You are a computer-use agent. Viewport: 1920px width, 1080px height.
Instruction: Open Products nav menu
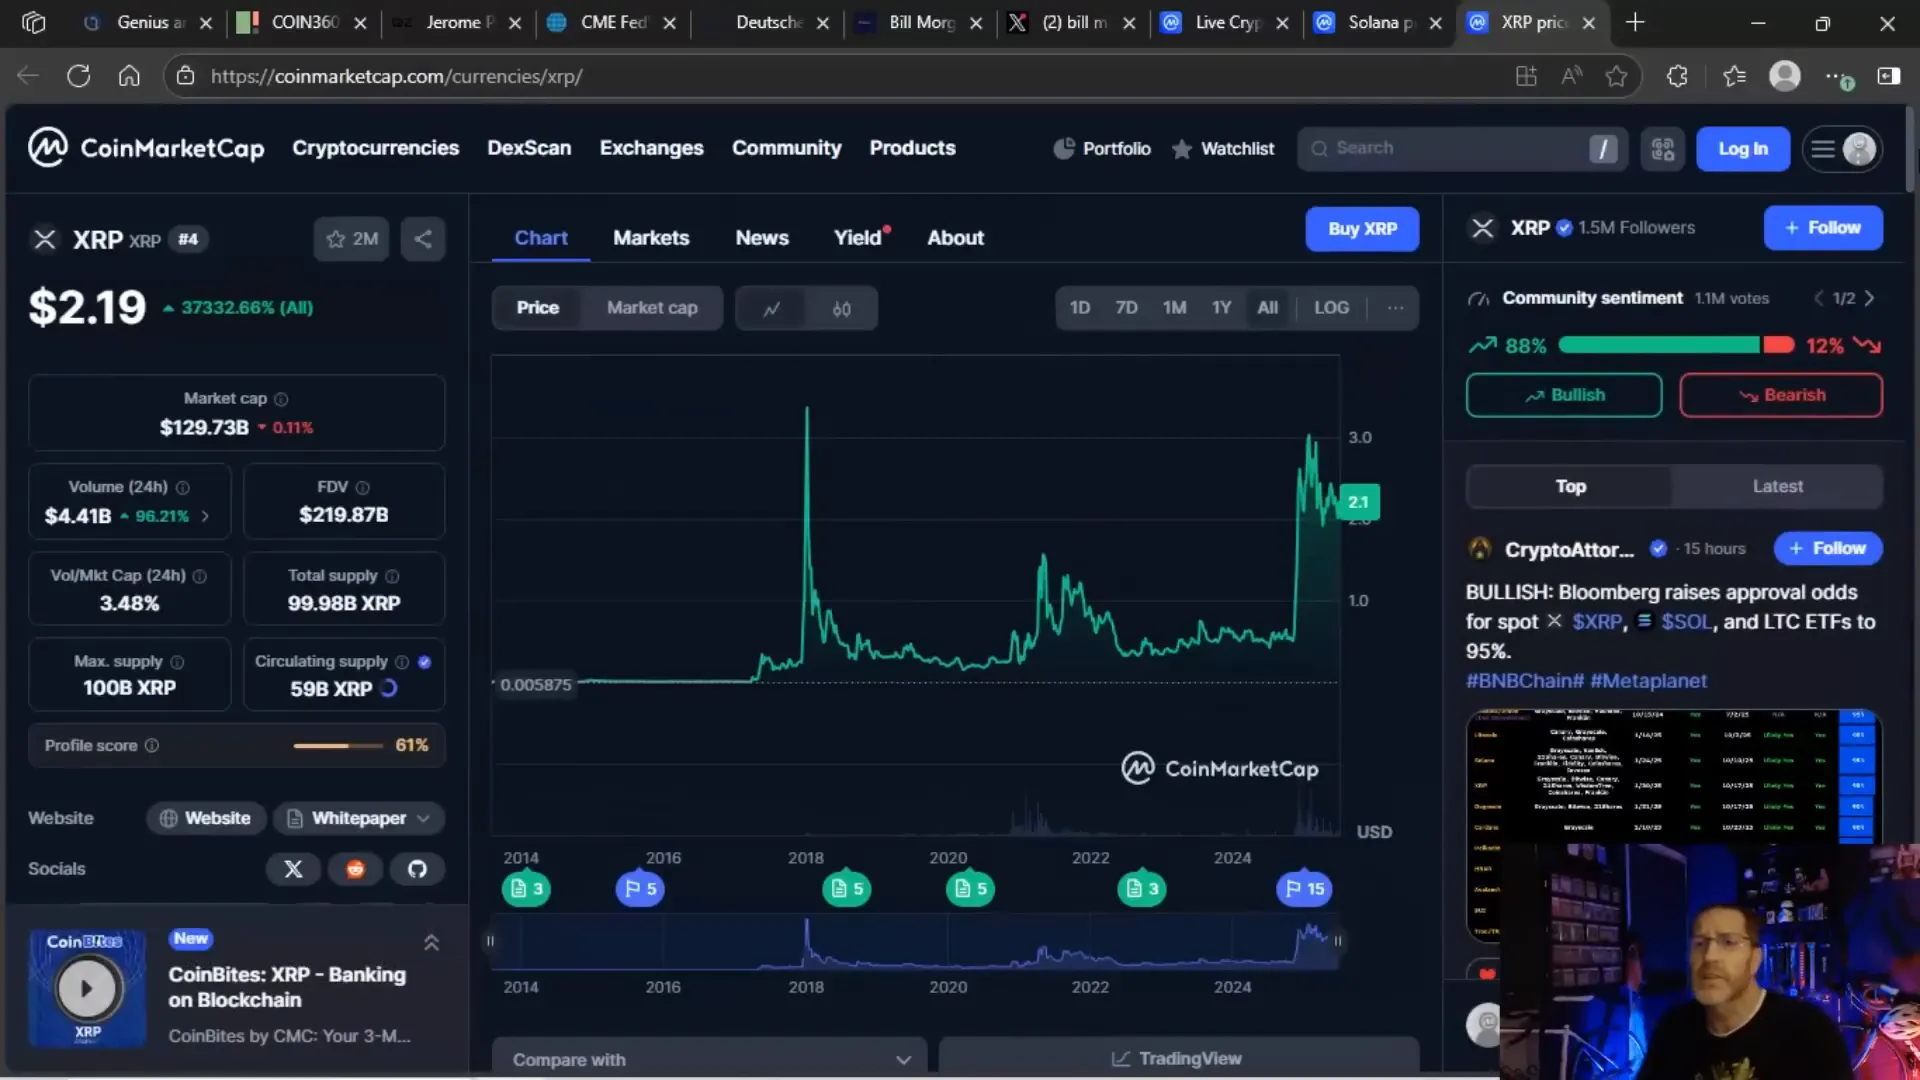click(912, 148)
